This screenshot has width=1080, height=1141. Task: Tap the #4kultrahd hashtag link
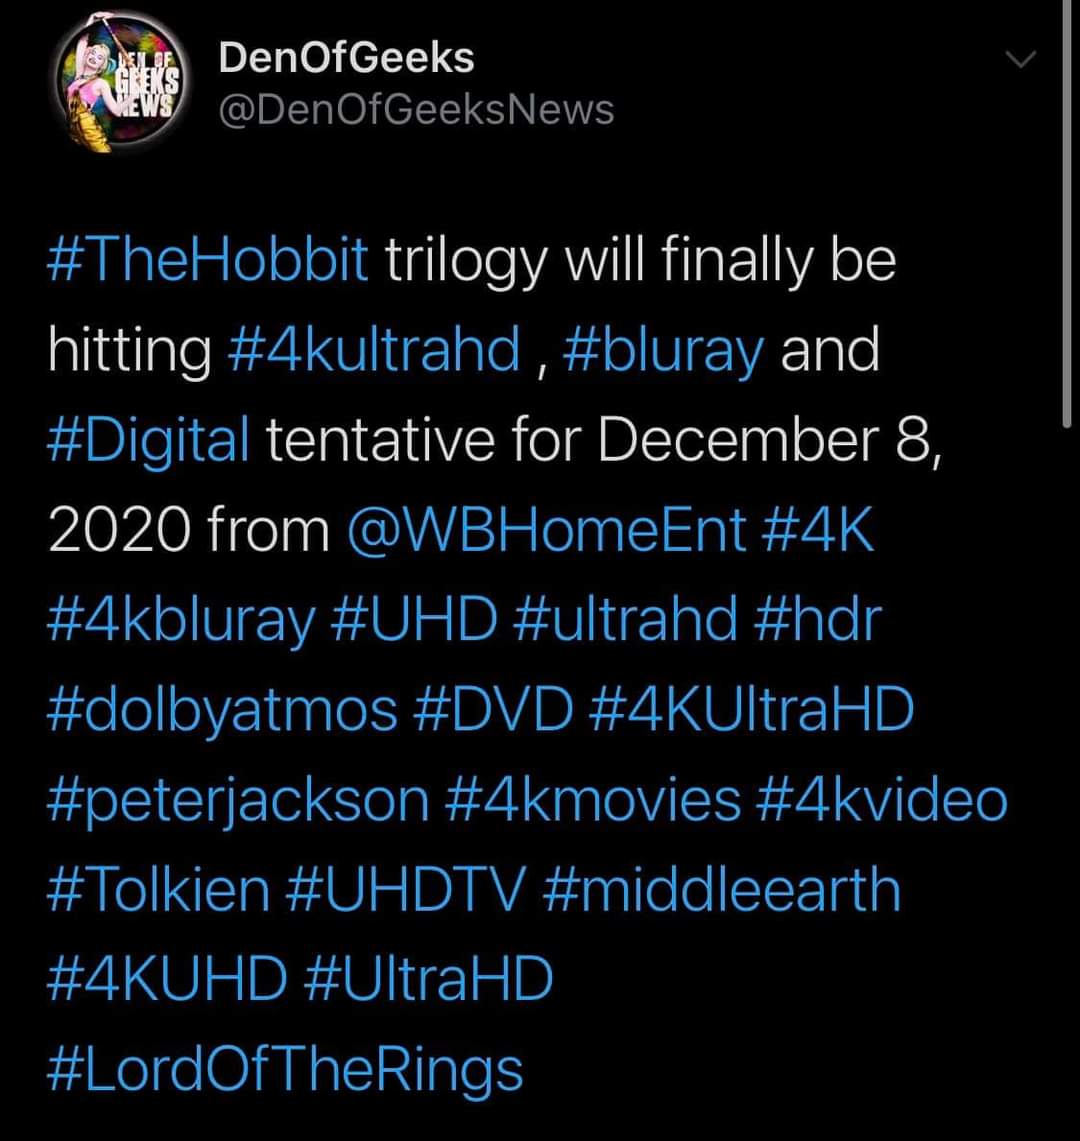click(x=375, y=352)
